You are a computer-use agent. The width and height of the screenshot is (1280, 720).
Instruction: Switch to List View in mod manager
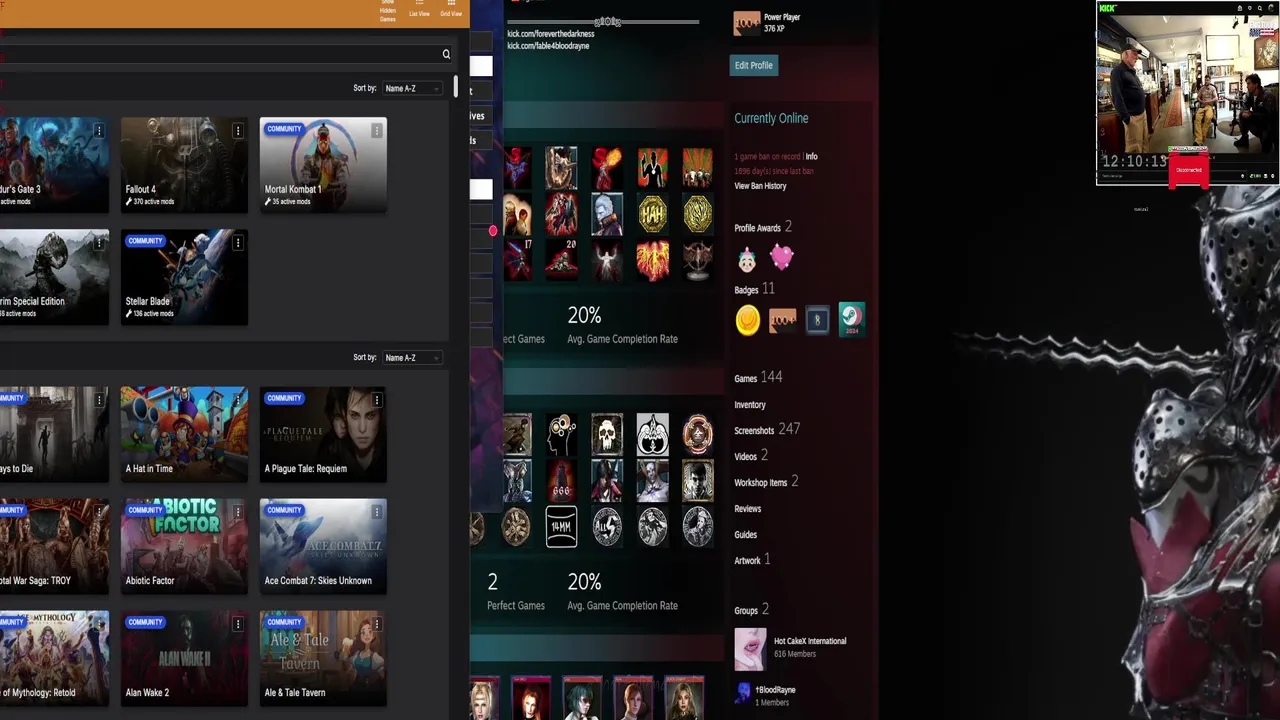pos(419,10)
